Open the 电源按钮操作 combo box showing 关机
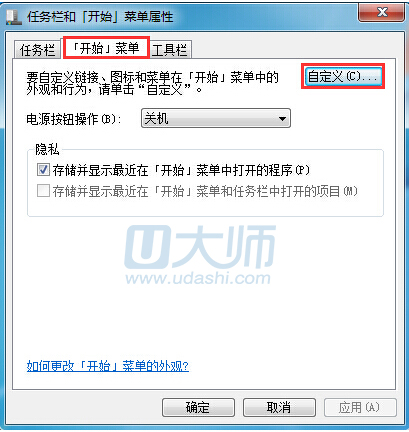Viewport: 409px width, 432px height. click(x=216, y=118)
